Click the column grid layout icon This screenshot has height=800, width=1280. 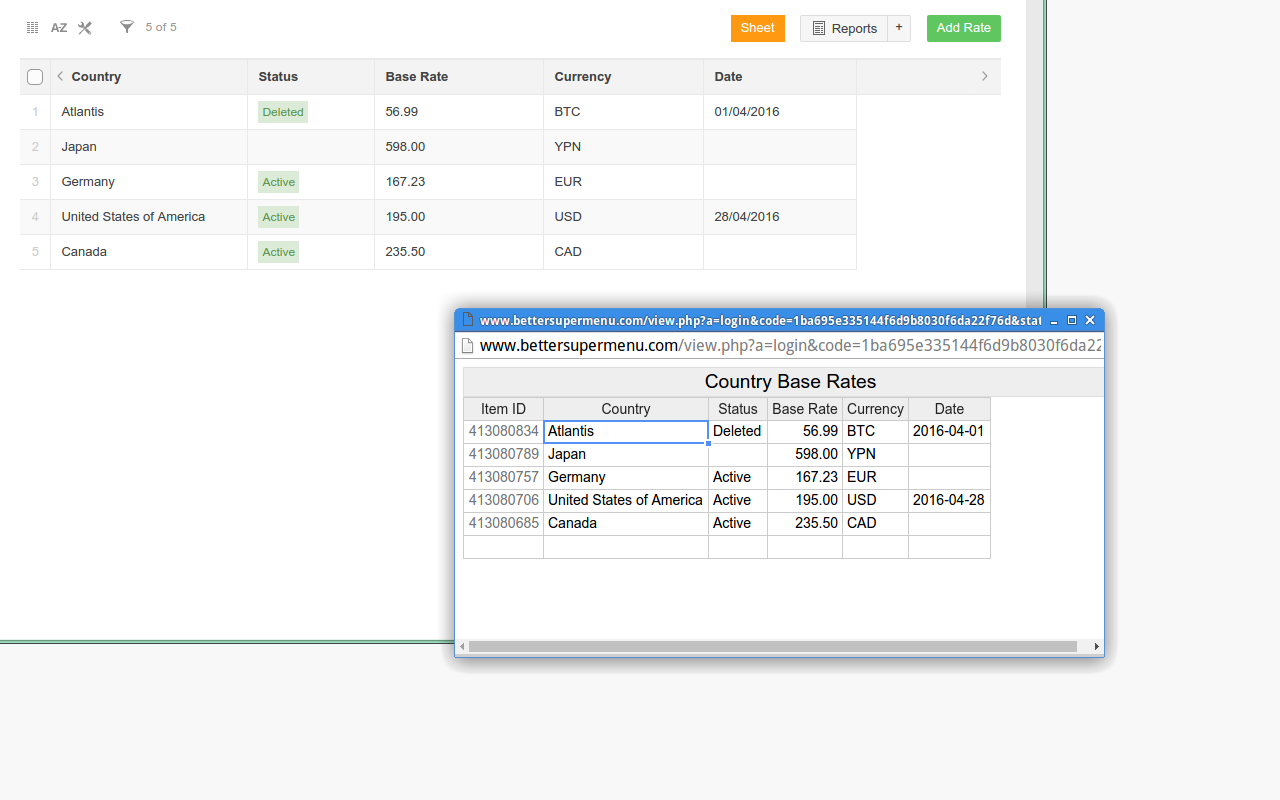click(32, 28)
